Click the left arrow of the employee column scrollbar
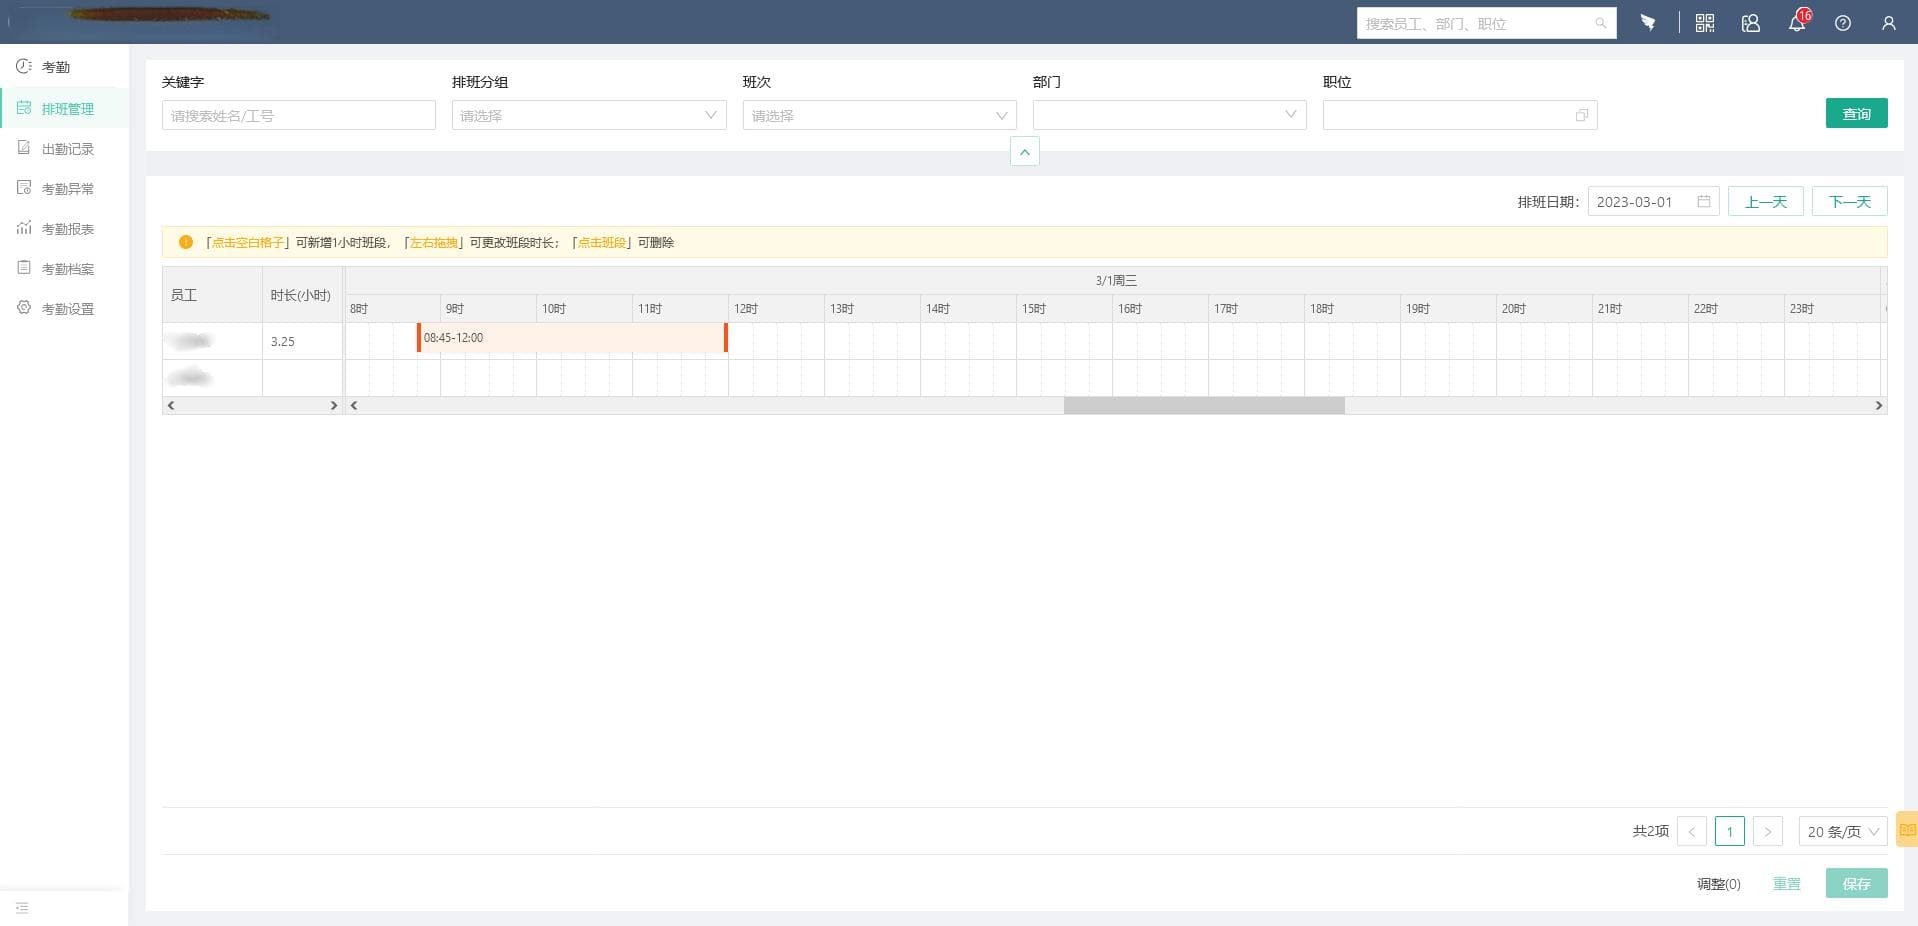 [x=171, y=405]
